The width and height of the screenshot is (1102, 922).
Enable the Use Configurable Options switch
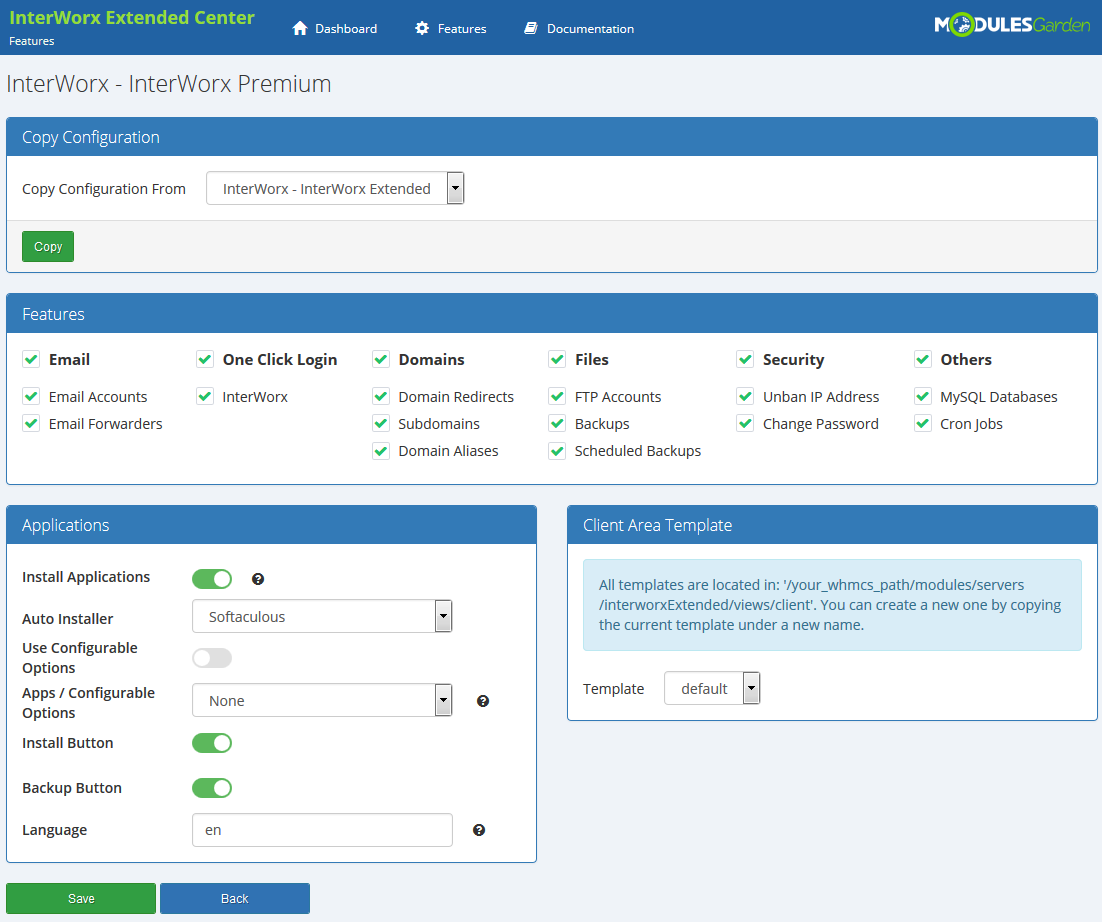(212, 658)
